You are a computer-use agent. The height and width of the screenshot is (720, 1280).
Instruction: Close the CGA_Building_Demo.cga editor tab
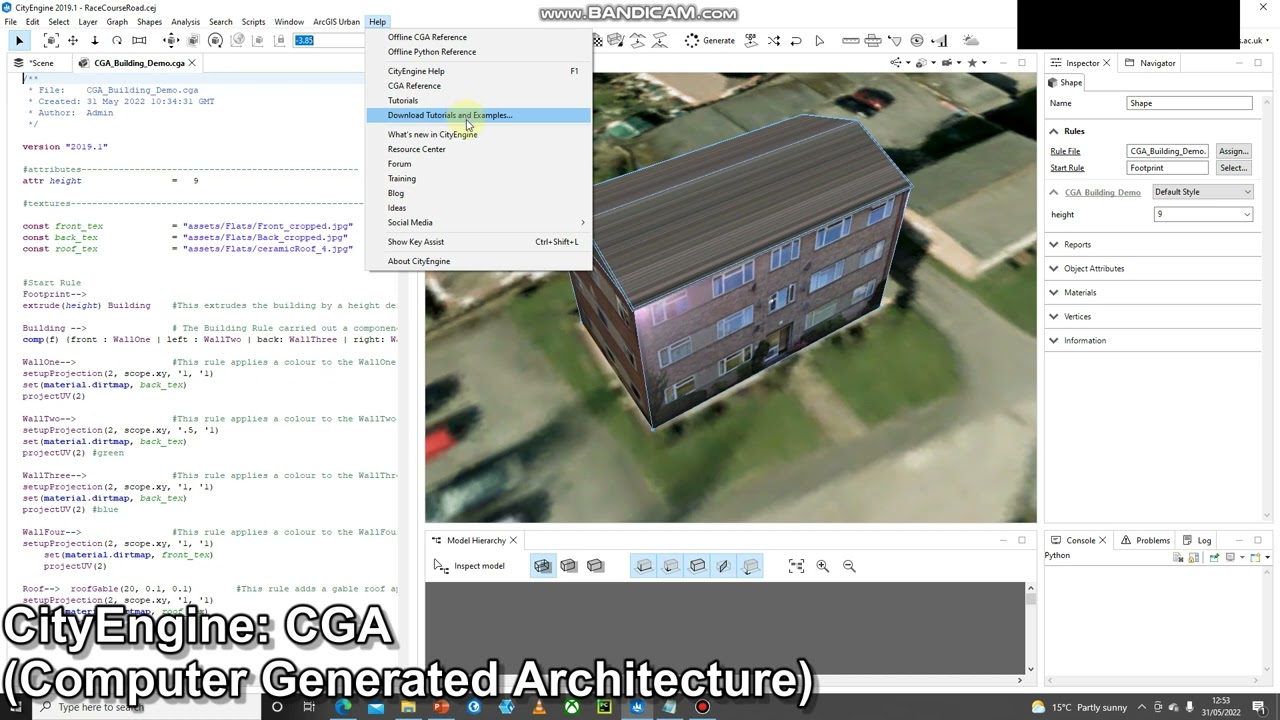coord(192,63)
